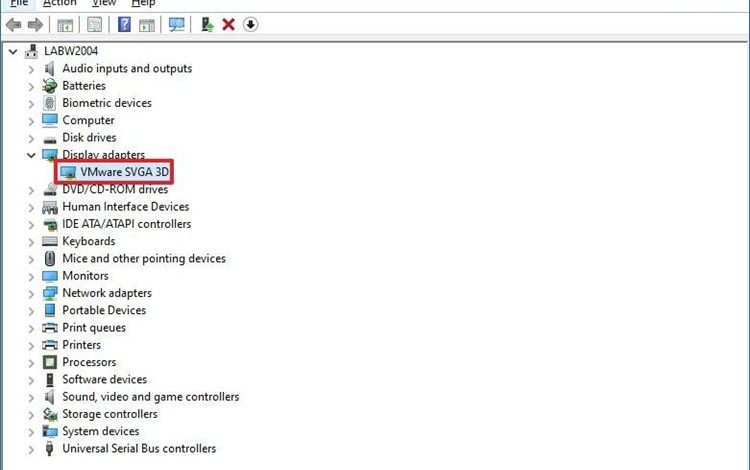Click the blue Help question-mark icon
The height and width of the screenshot is (470, 750).
124,24
